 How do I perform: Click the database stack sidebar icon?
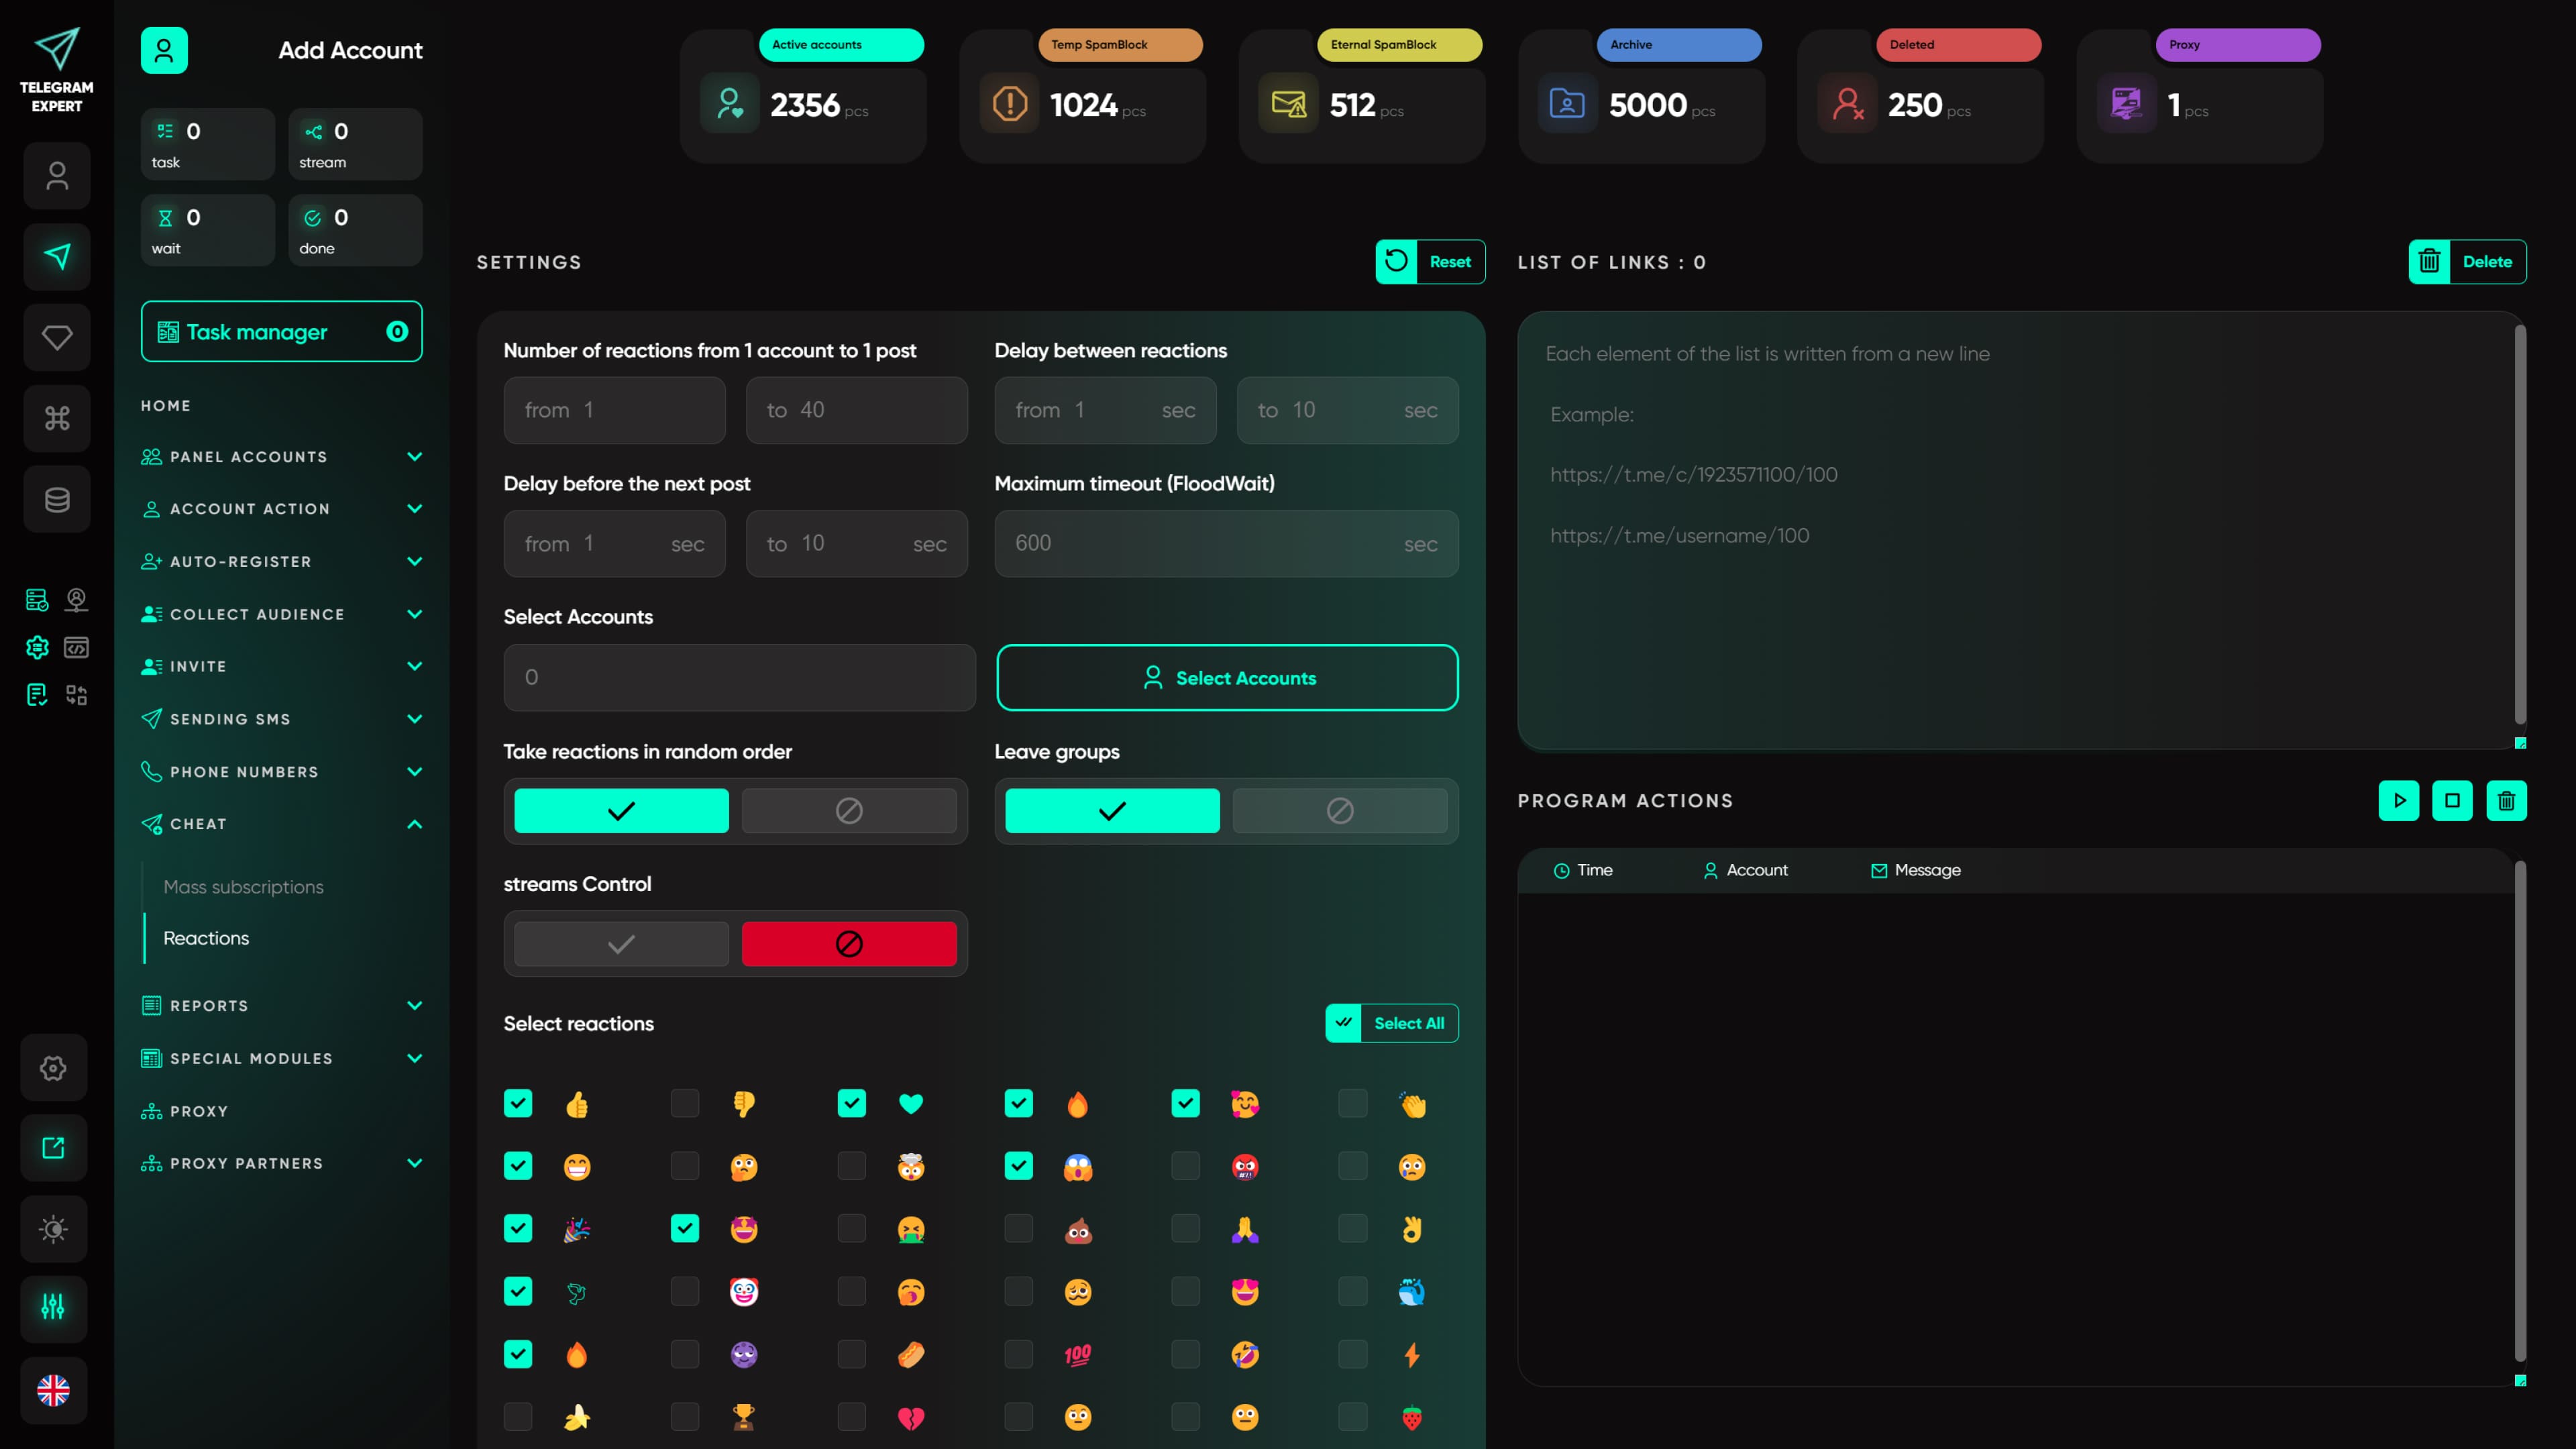click(x=57, y=499)
